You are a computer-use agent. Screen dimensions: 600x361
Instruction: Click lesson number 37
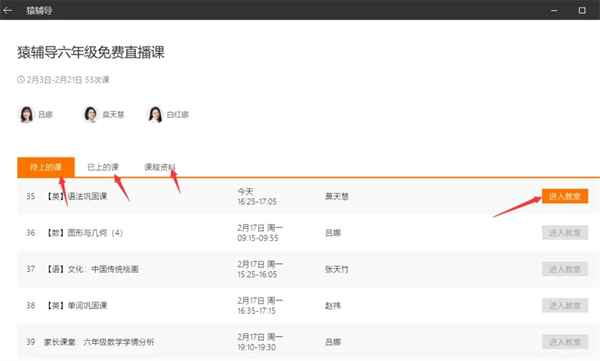point(31,269)
